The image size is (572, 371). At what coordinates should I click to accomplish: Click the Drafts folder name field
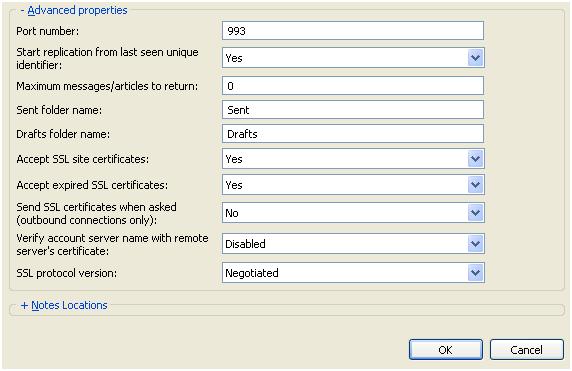click(x=353, y=134)
